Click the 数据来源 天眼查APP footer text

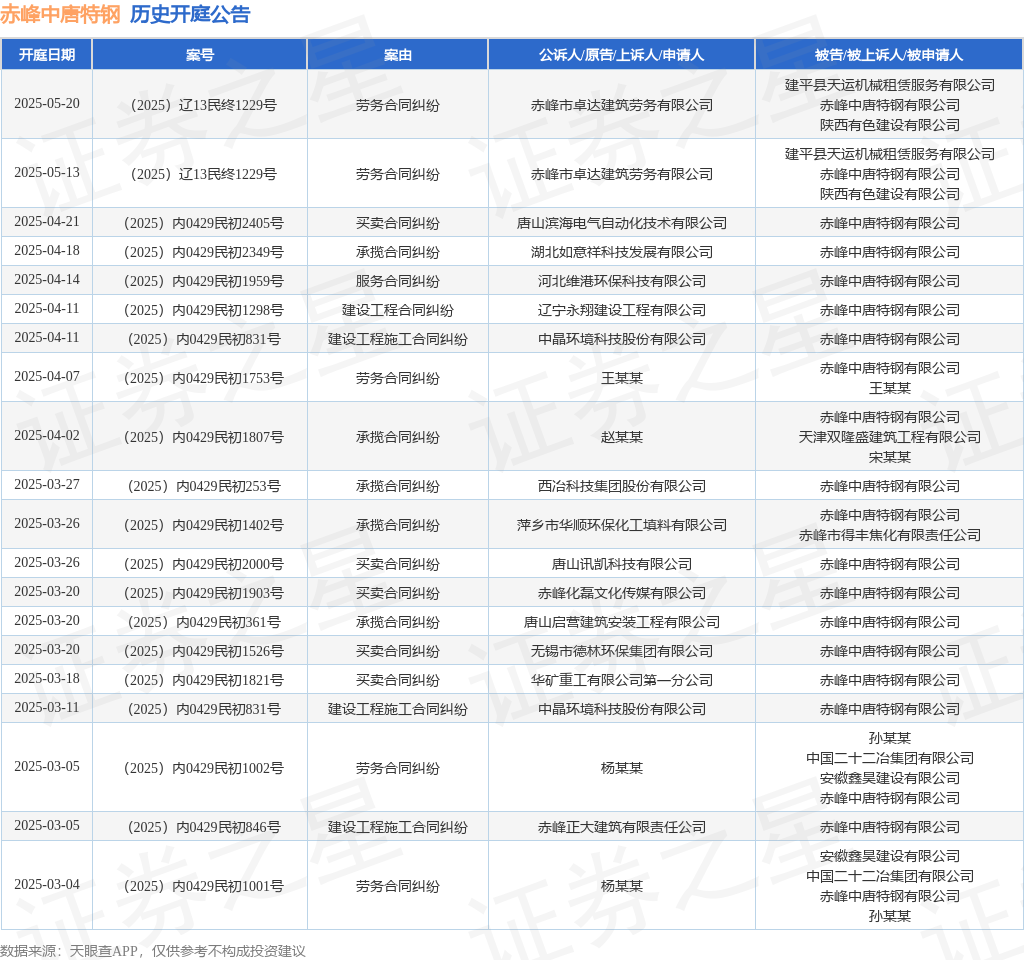coord(153,951)
